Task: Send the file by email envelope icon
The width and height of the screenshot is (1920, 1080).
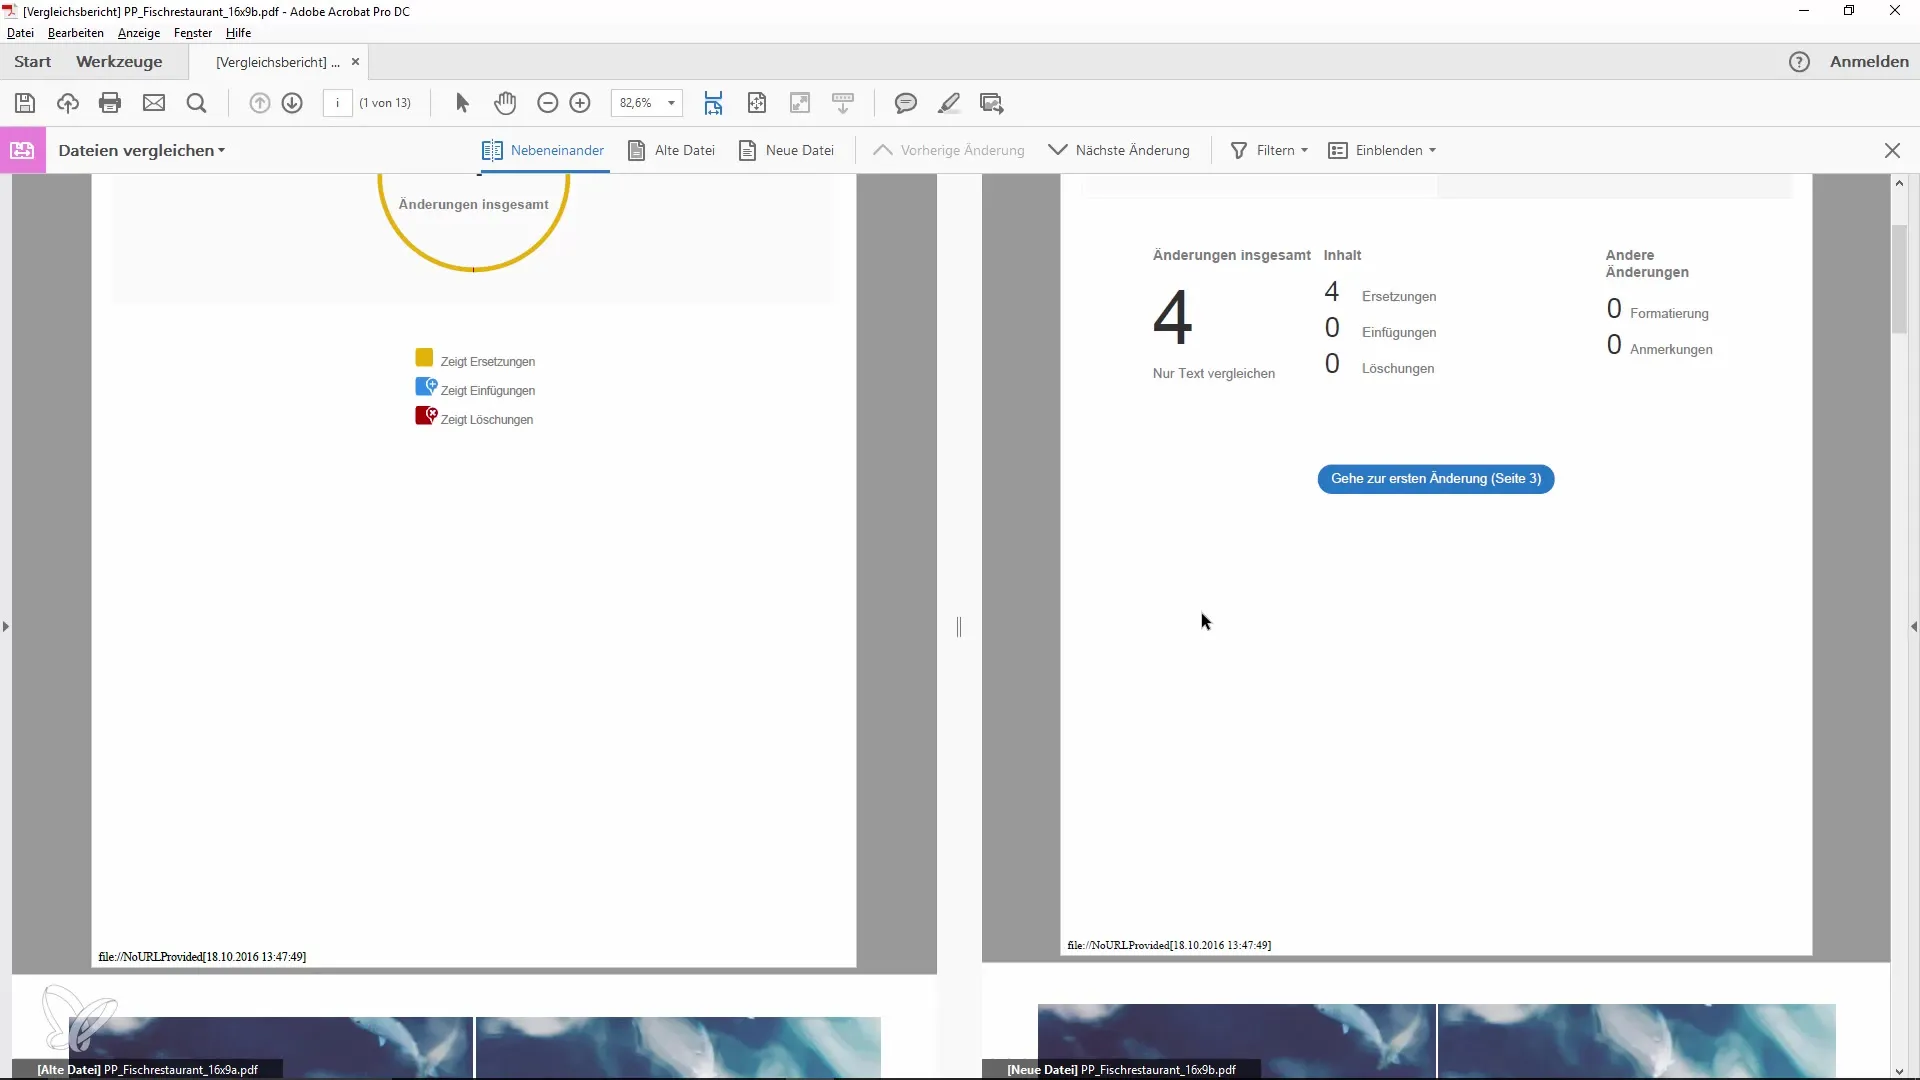Action: point(154,103)
